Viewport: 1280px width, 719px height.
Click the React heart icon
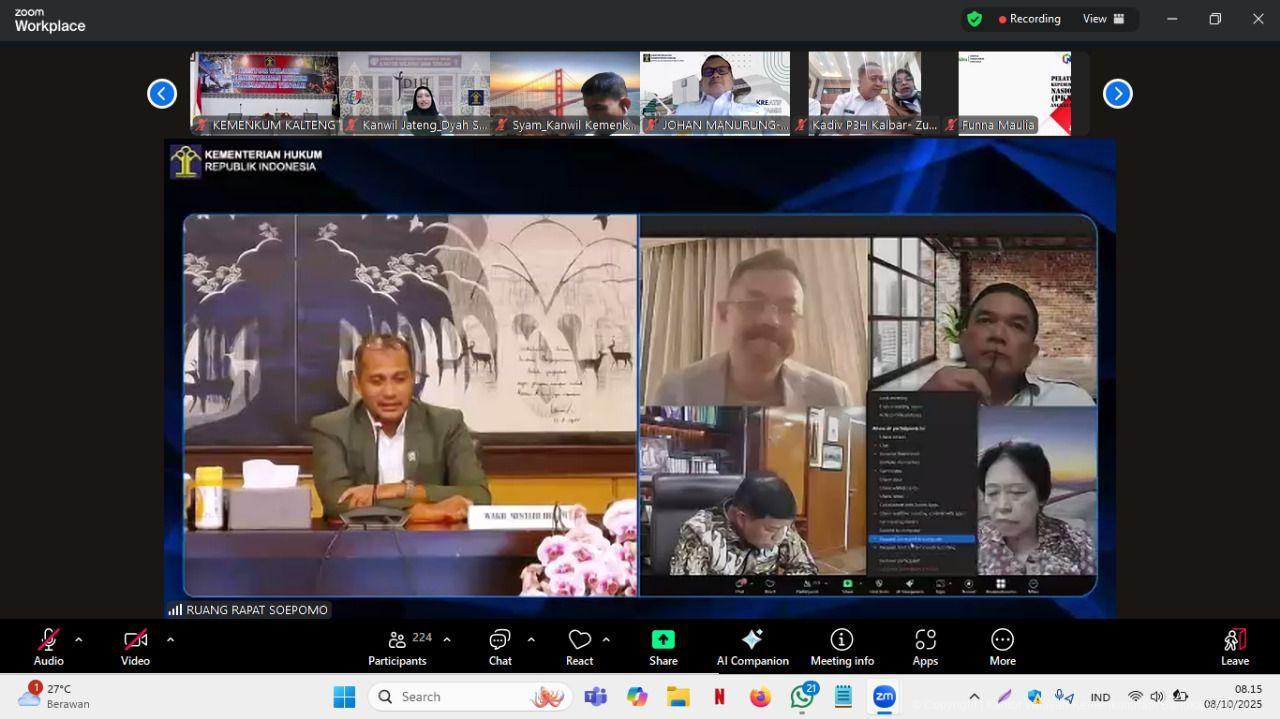click(579, 647)
